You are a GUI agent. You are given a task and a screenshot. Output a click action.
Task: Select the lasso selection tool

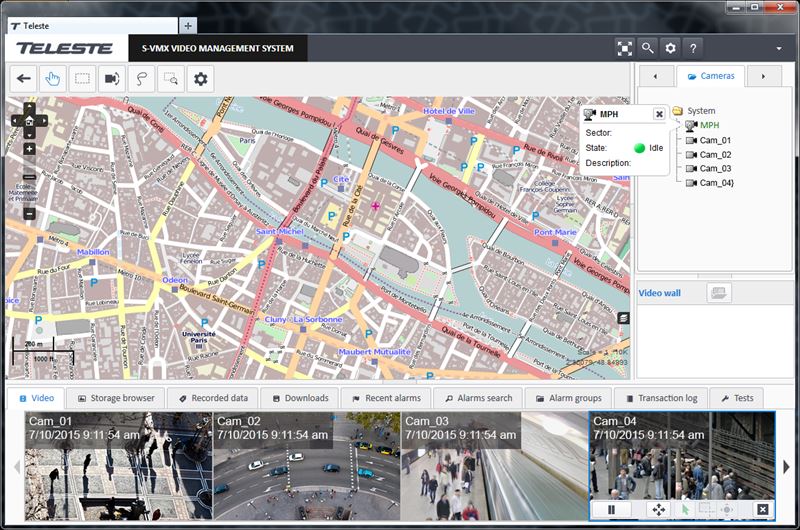pos(142,78)
